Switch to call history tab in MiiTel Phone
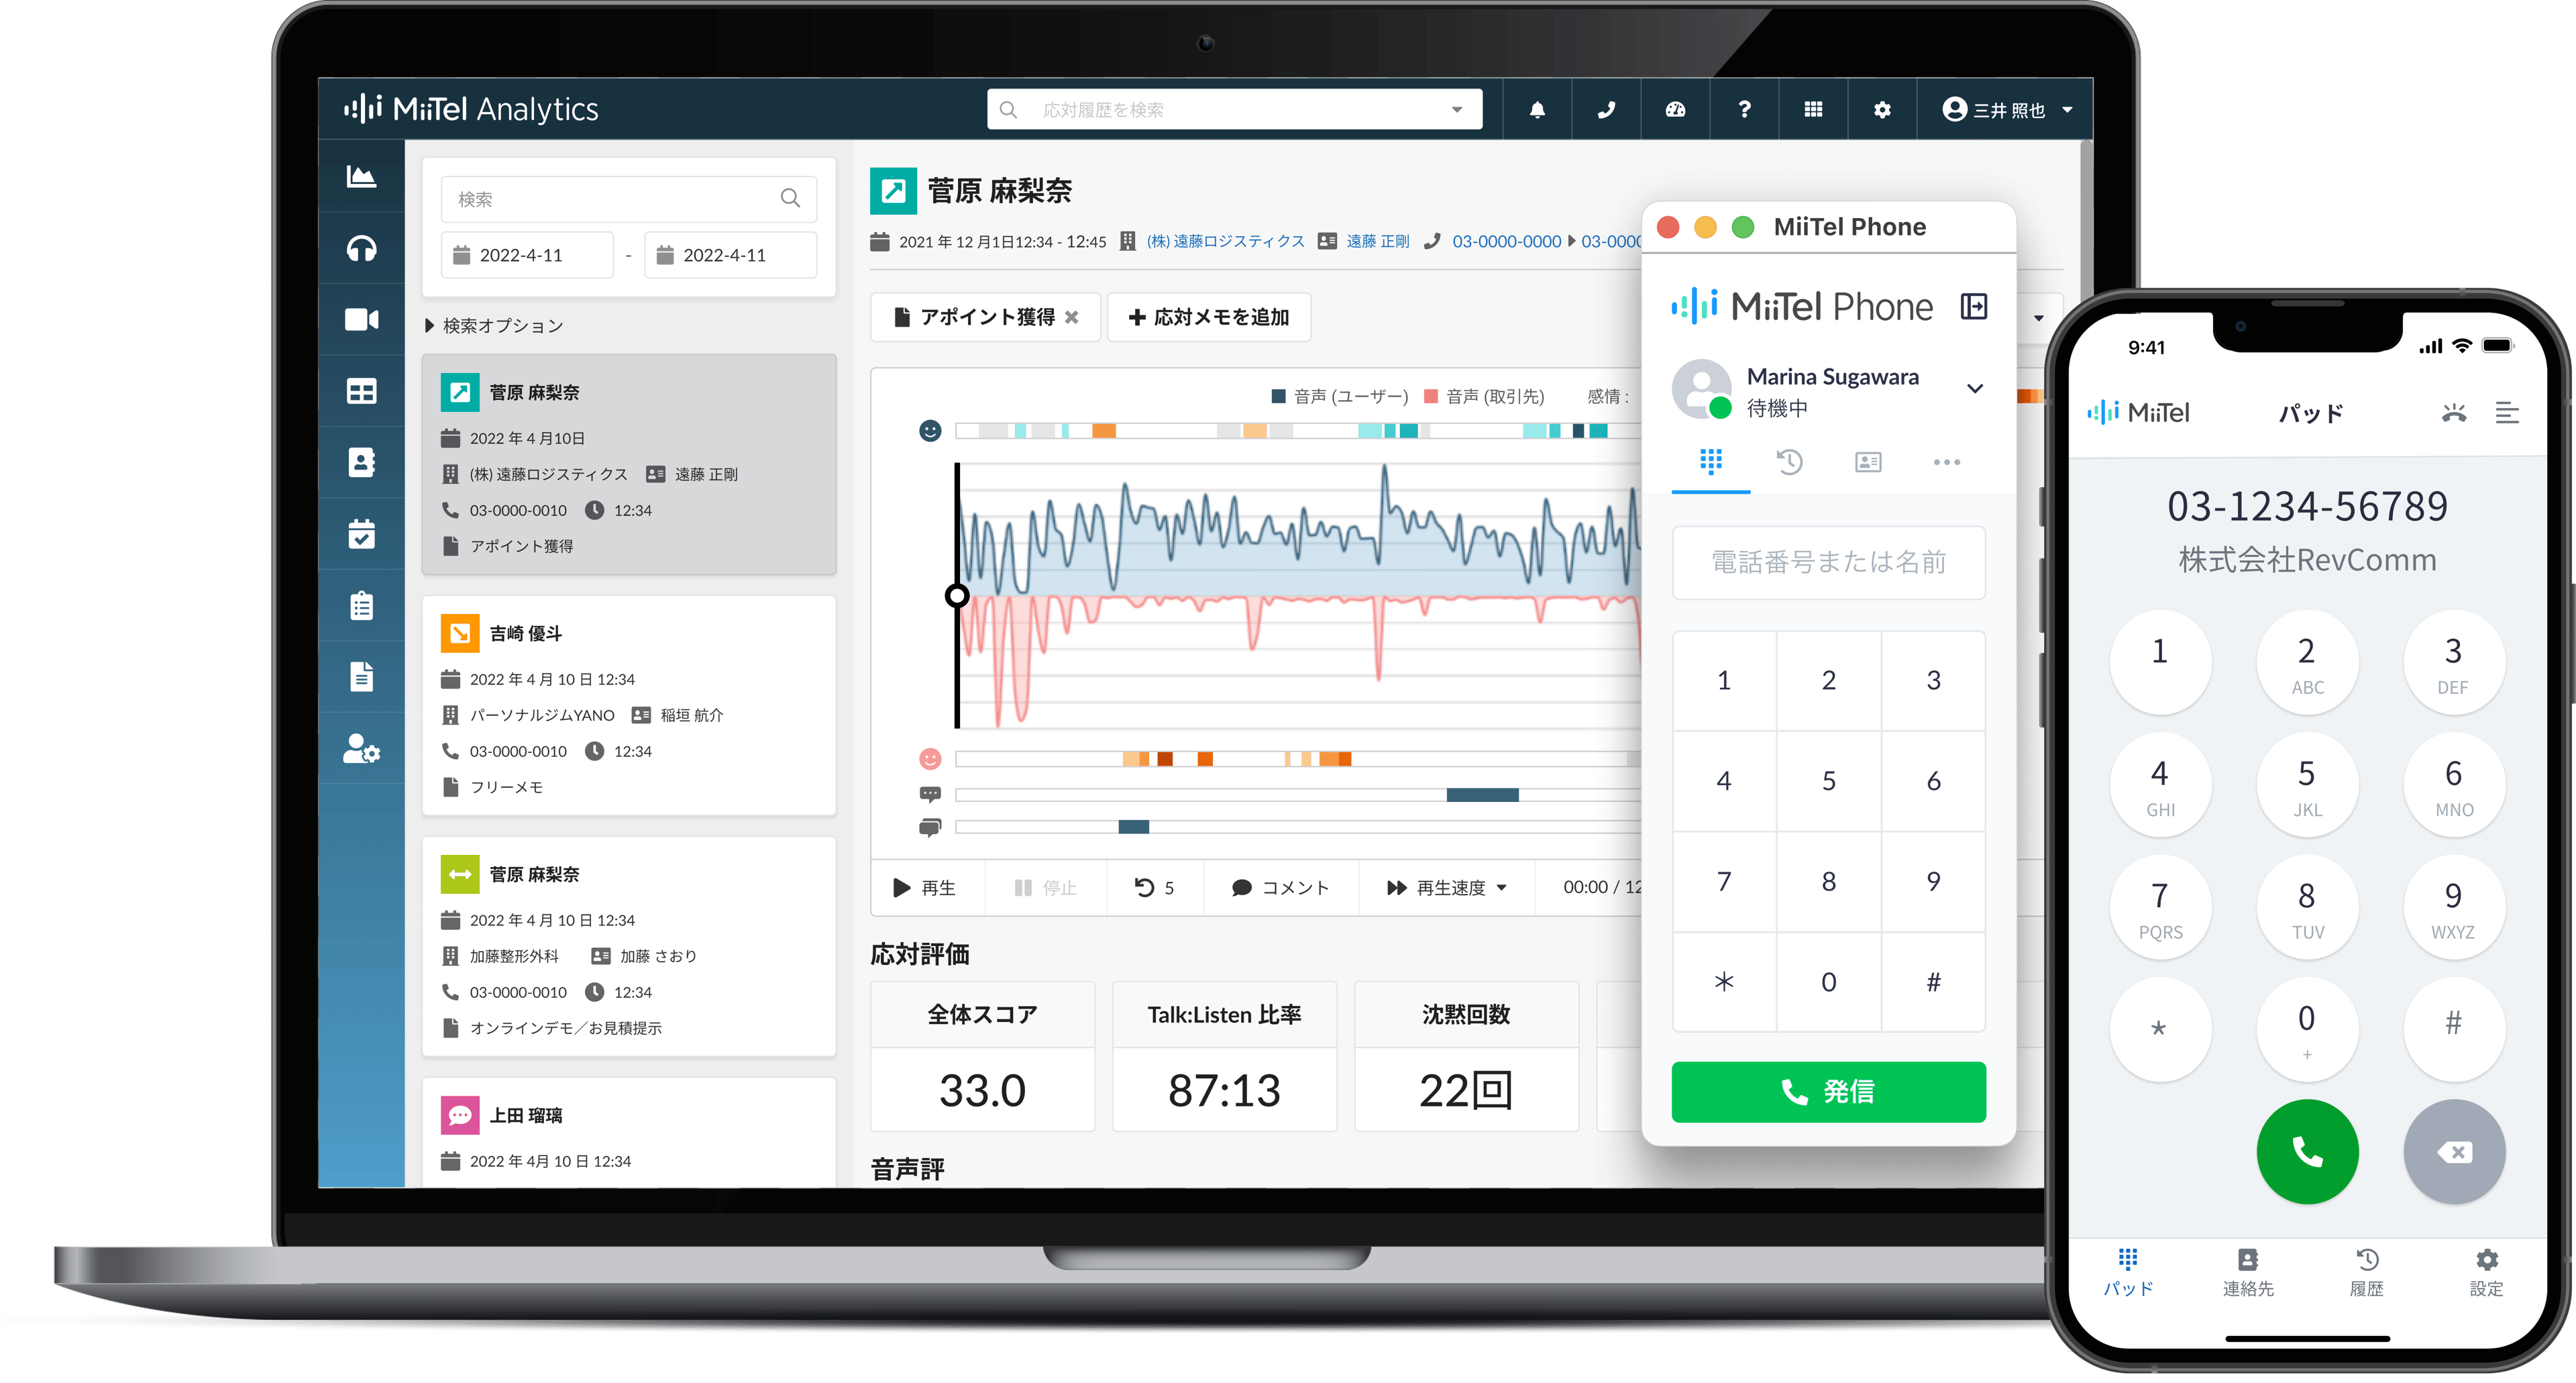2576x1383 pixels. click(x=1789, y=462)
